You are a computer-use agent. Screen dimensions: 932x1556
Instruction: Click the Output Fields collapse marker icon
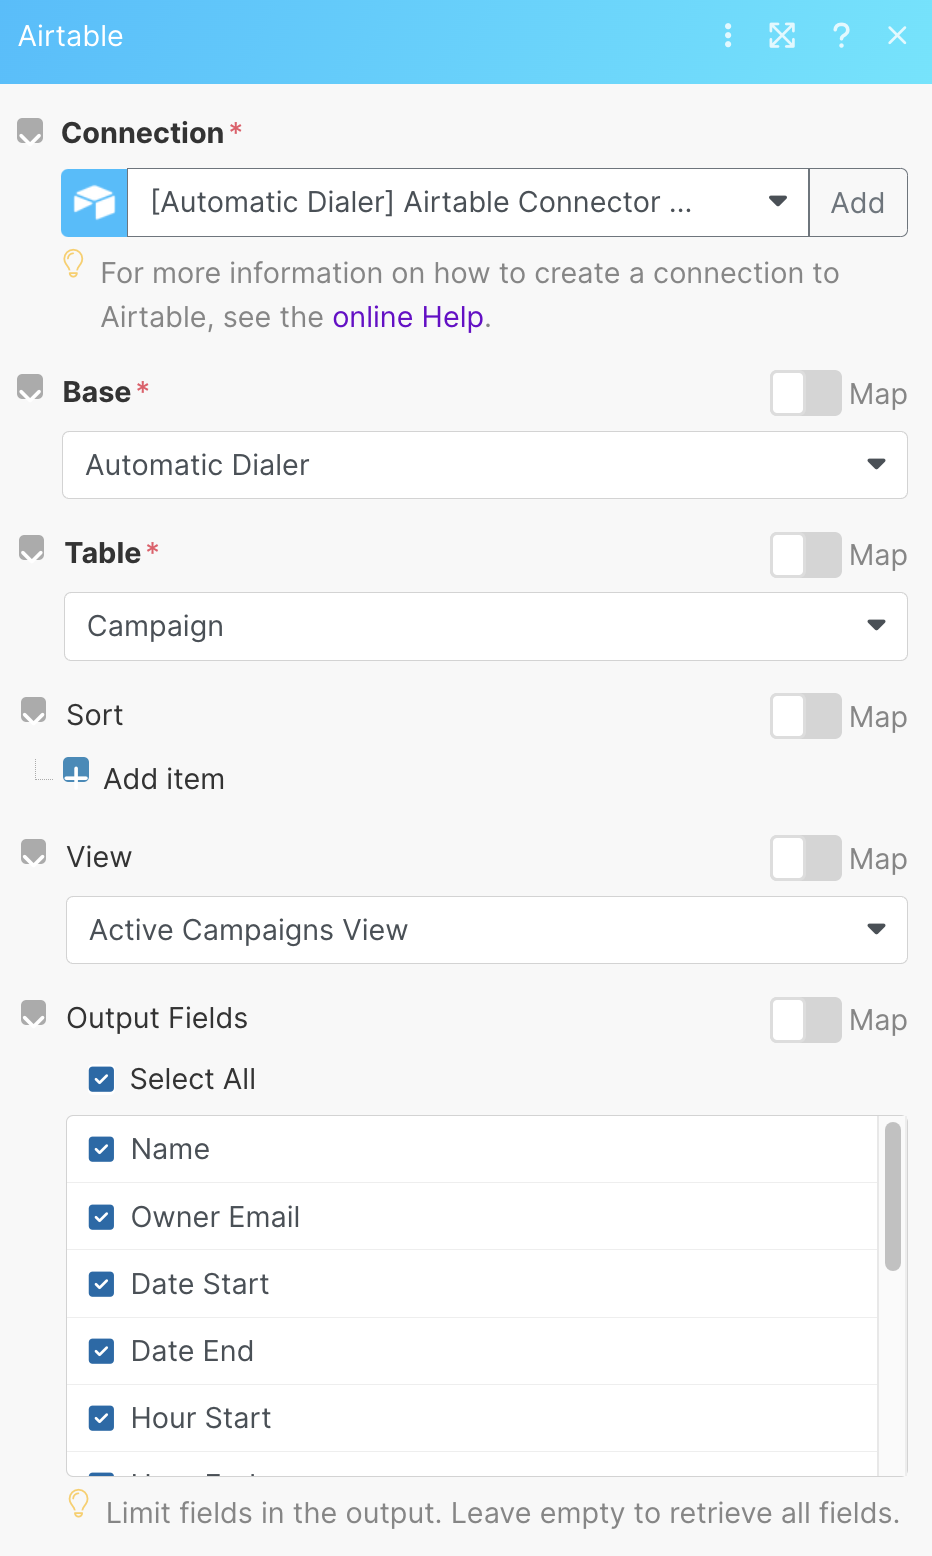click(34, 1015)
